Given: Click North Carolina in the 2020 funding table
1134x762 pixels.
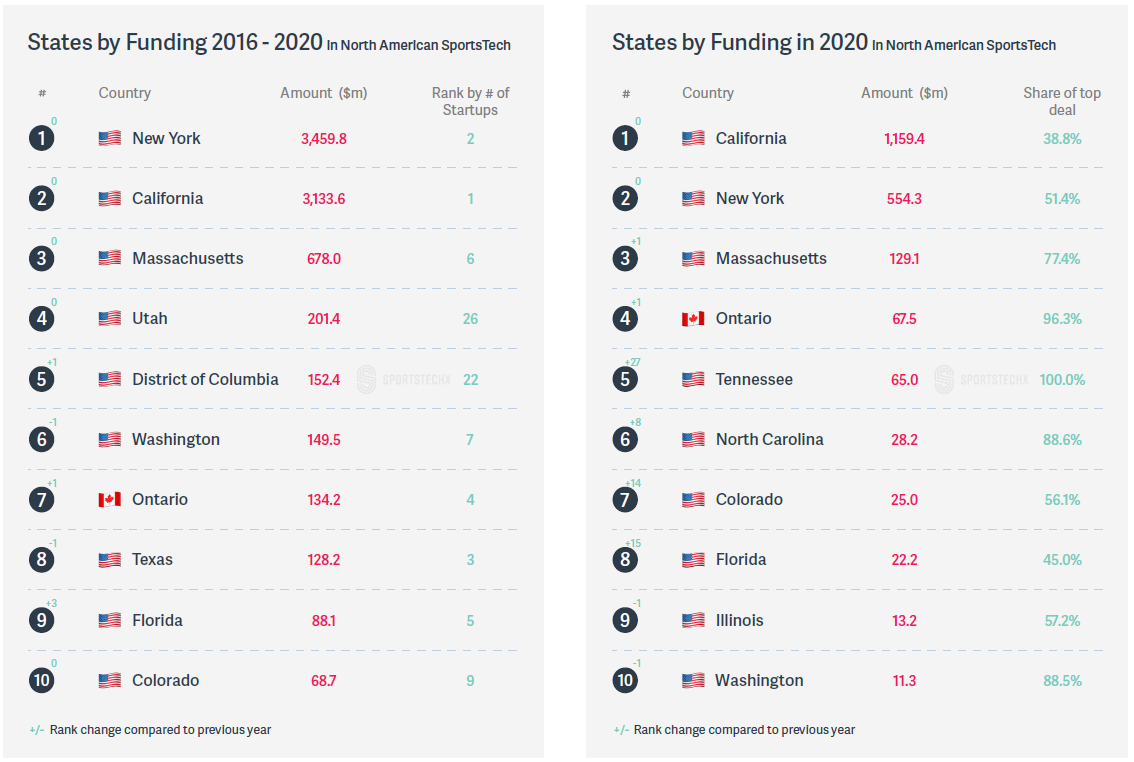Looking at the screenshot, I should coord(770,440).
